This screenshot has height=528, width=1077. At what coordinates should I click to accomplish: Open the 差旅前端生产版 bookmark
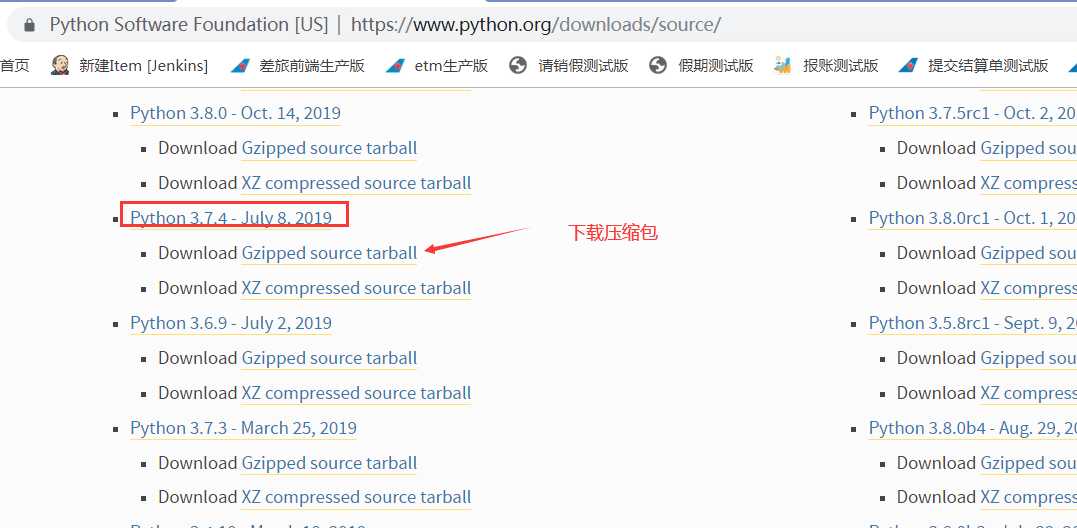[312, 66]
